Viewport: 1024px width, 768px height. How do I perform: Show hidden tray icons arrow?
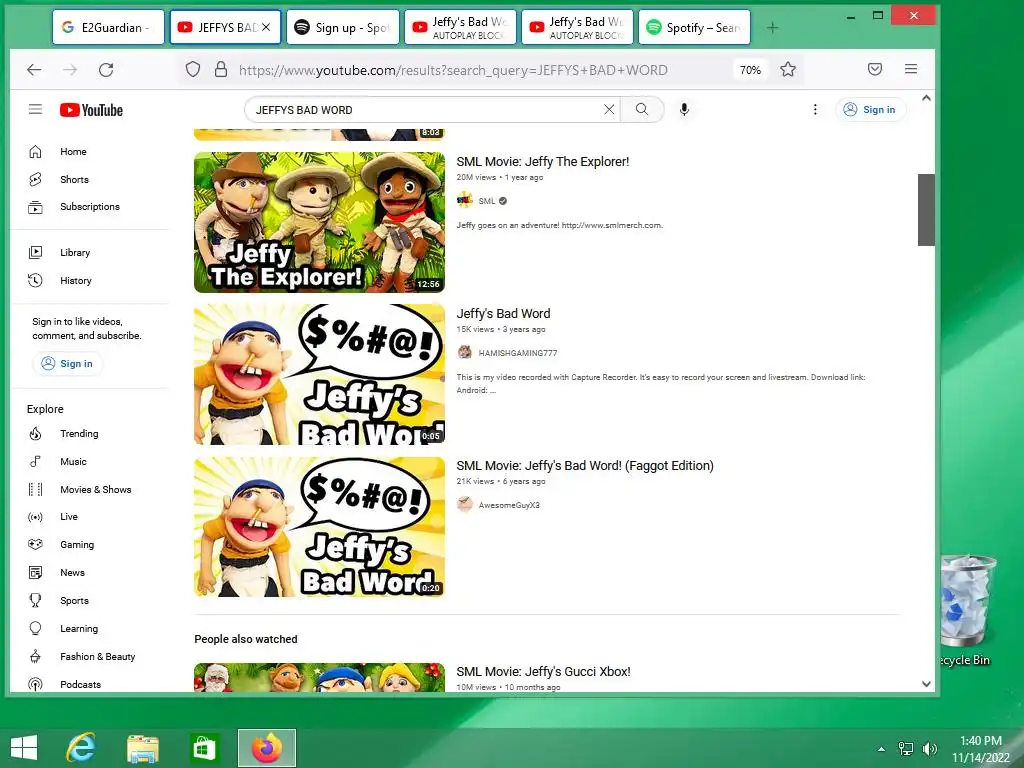(x=881, y=749)
